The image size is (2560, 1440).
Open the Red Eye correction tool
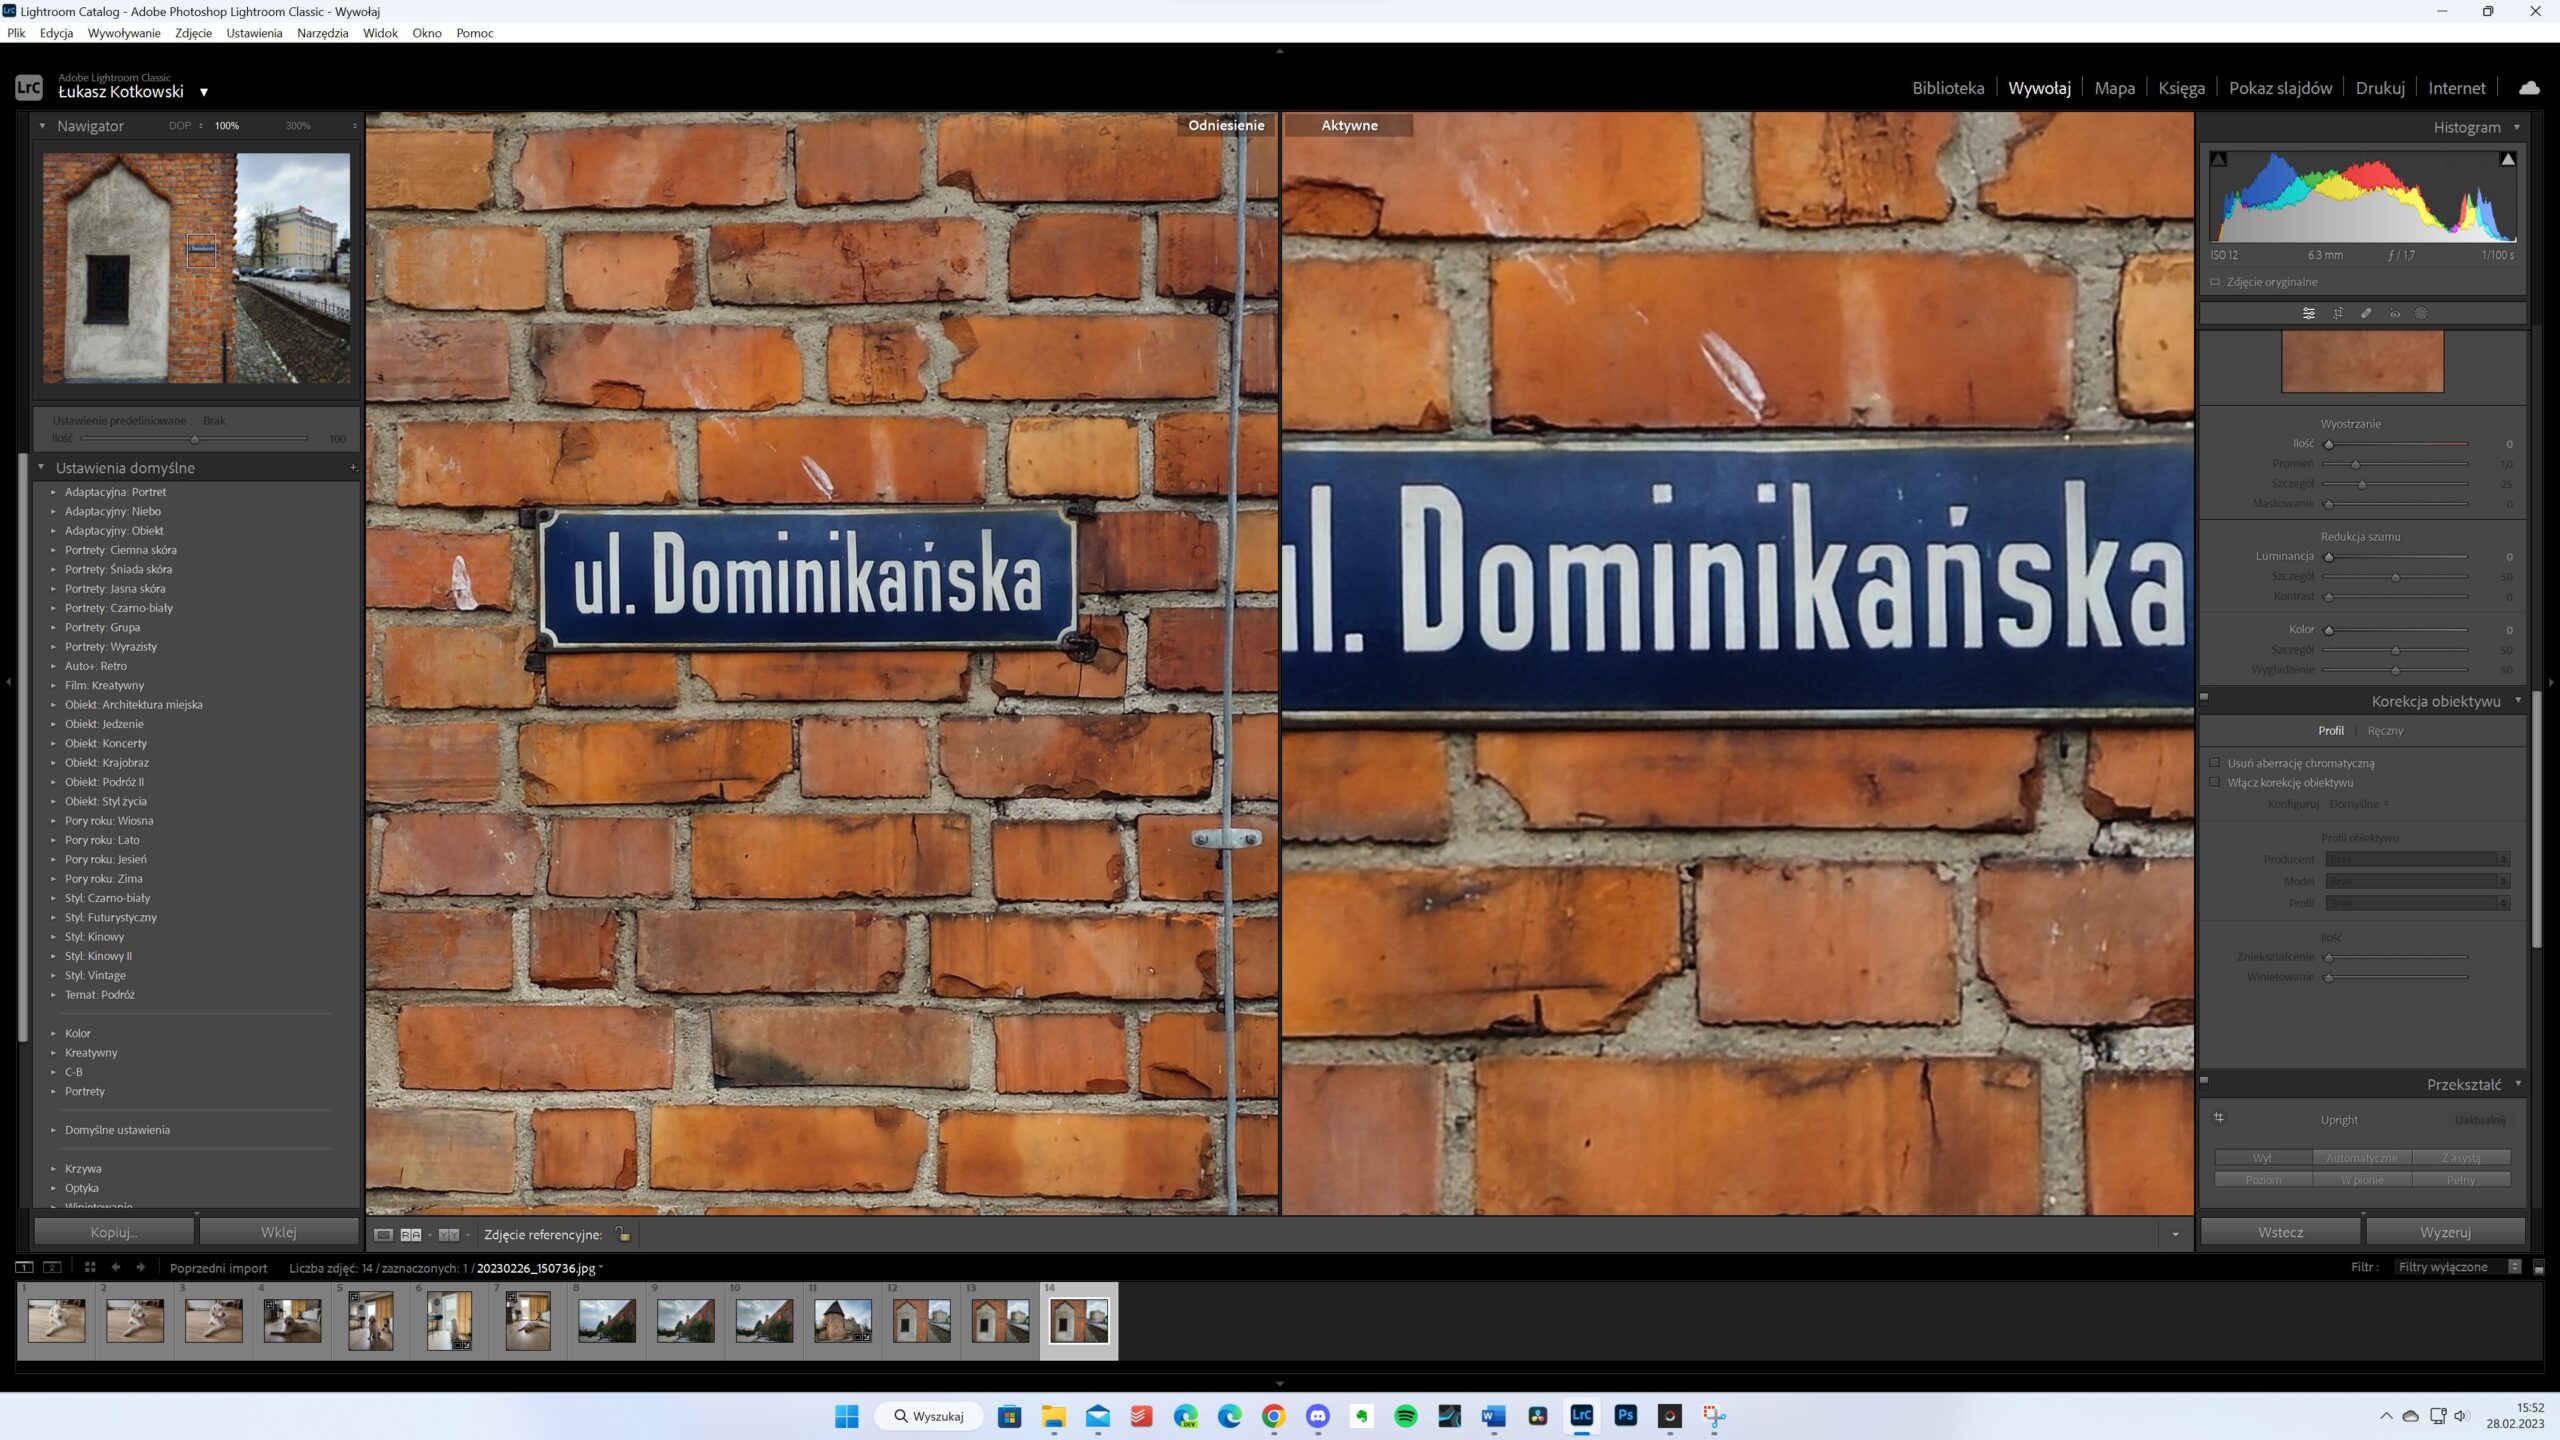click(x=2394, y=314)
